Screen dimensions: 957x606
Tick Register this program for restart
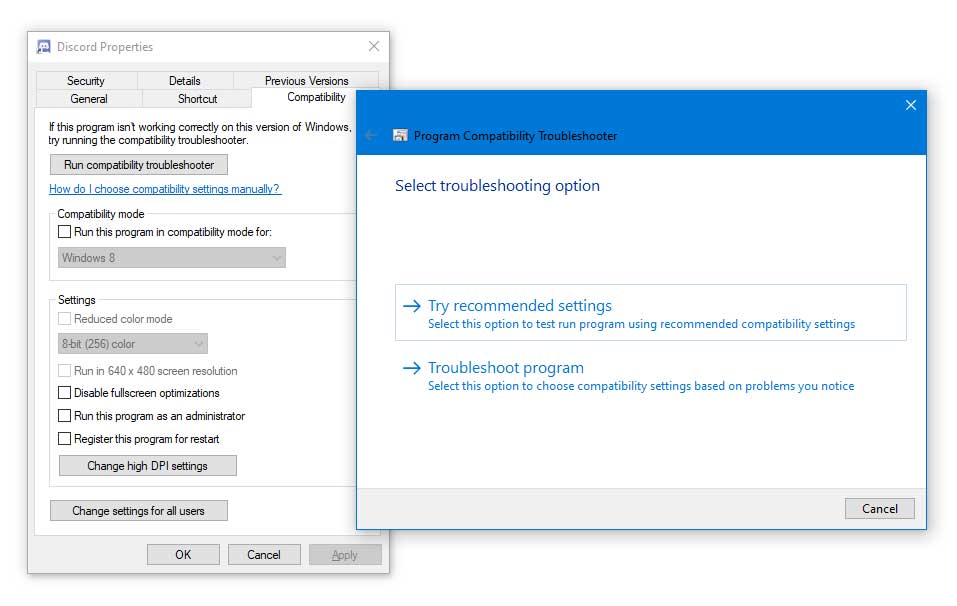(64, 439)
